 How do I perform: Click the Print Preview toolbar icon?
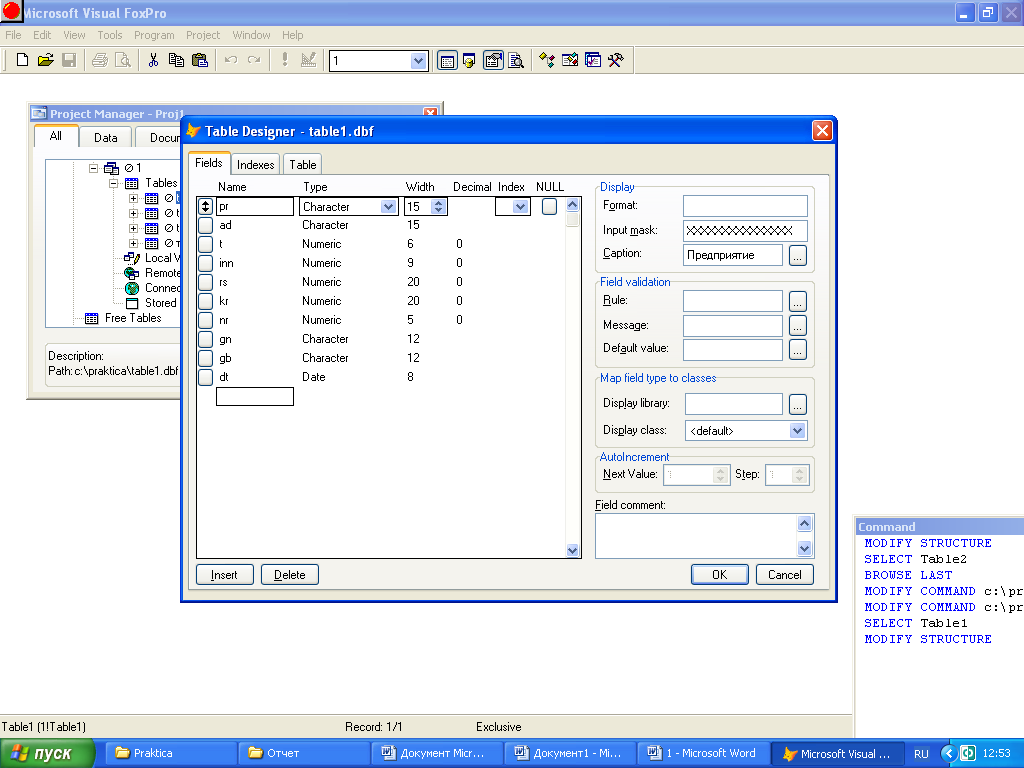(x=123, y=61)
